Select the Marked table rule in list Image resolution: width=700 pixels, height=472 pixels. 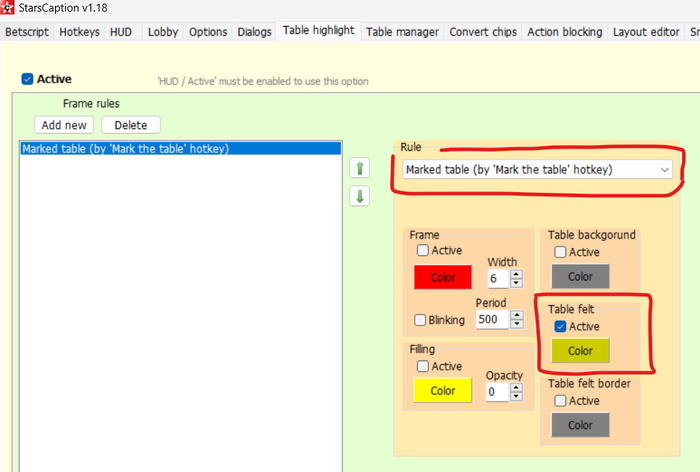pyautogui.click(x=181, y=149)
